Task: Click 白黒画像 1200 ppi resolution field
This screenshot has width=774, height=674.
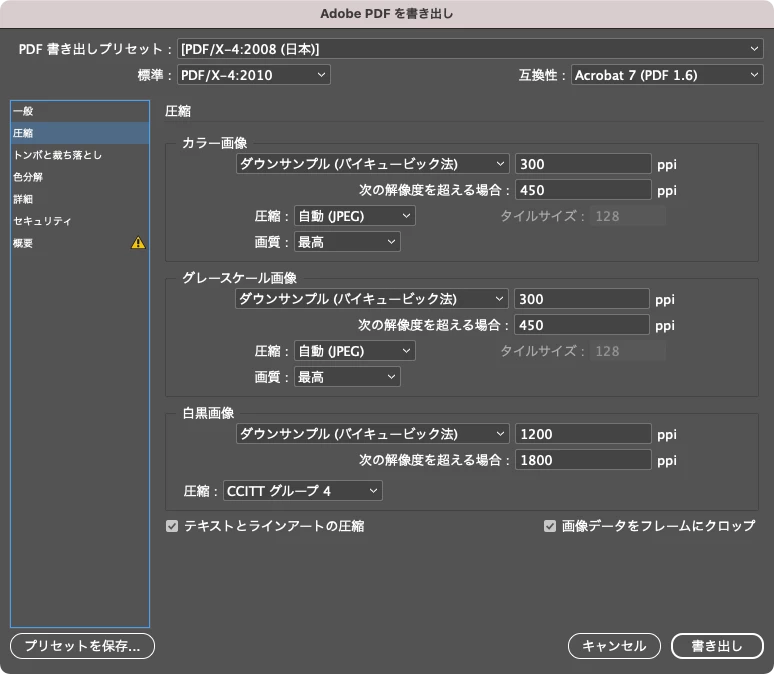Action: pos(583,434)
